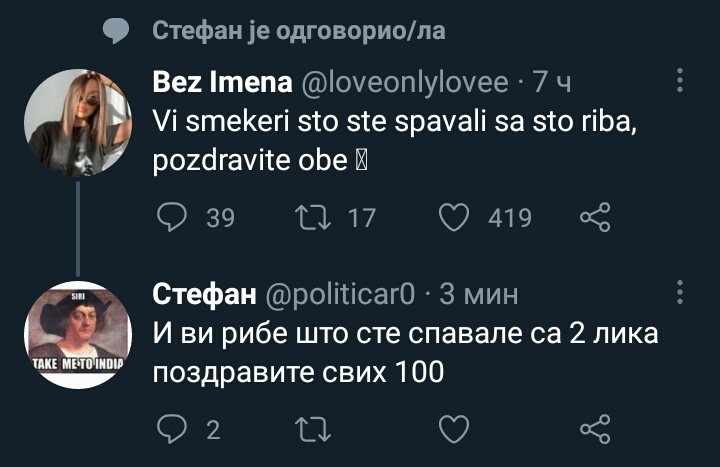The image size is (720, 467).
Task: Reply to Bez Imena's tweet
Action: tap(173, 218)
